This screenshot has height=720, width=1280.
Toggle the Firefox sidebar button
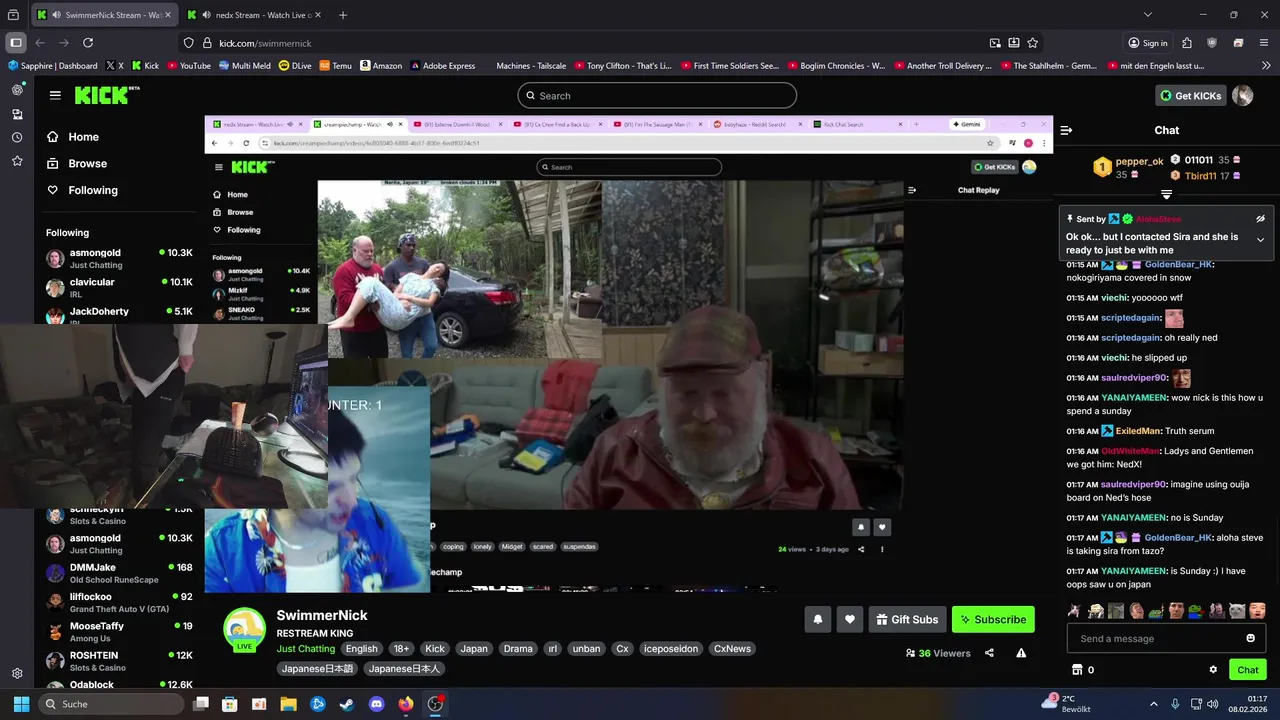pyautogui.click(x=16, y=43)
